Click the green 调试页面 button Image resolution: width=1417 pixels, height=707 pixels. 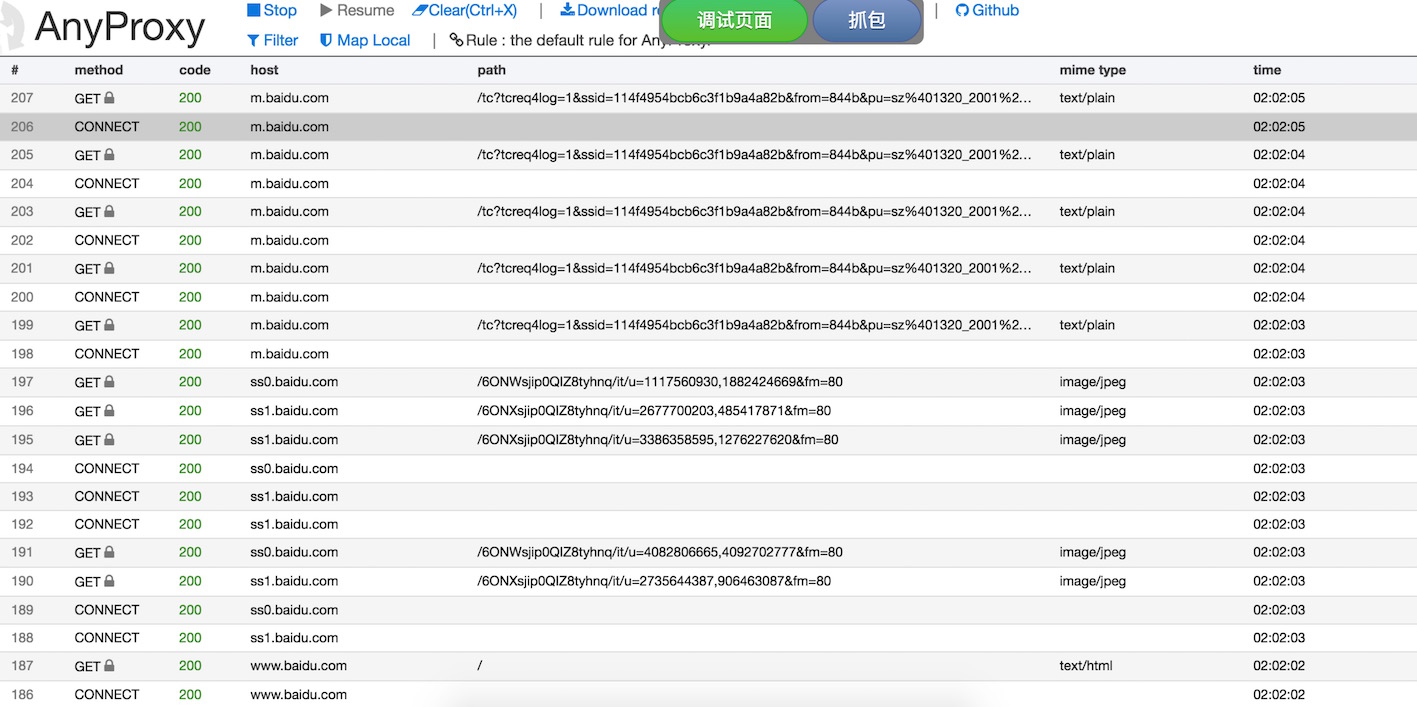pos(735,20)
